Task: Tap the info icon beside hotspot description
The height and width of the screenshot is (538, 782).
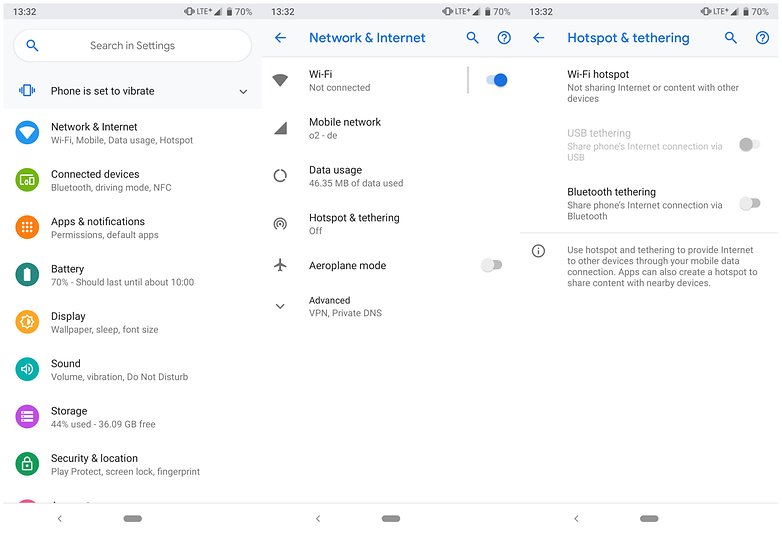Action: click(x=538, y=251)
